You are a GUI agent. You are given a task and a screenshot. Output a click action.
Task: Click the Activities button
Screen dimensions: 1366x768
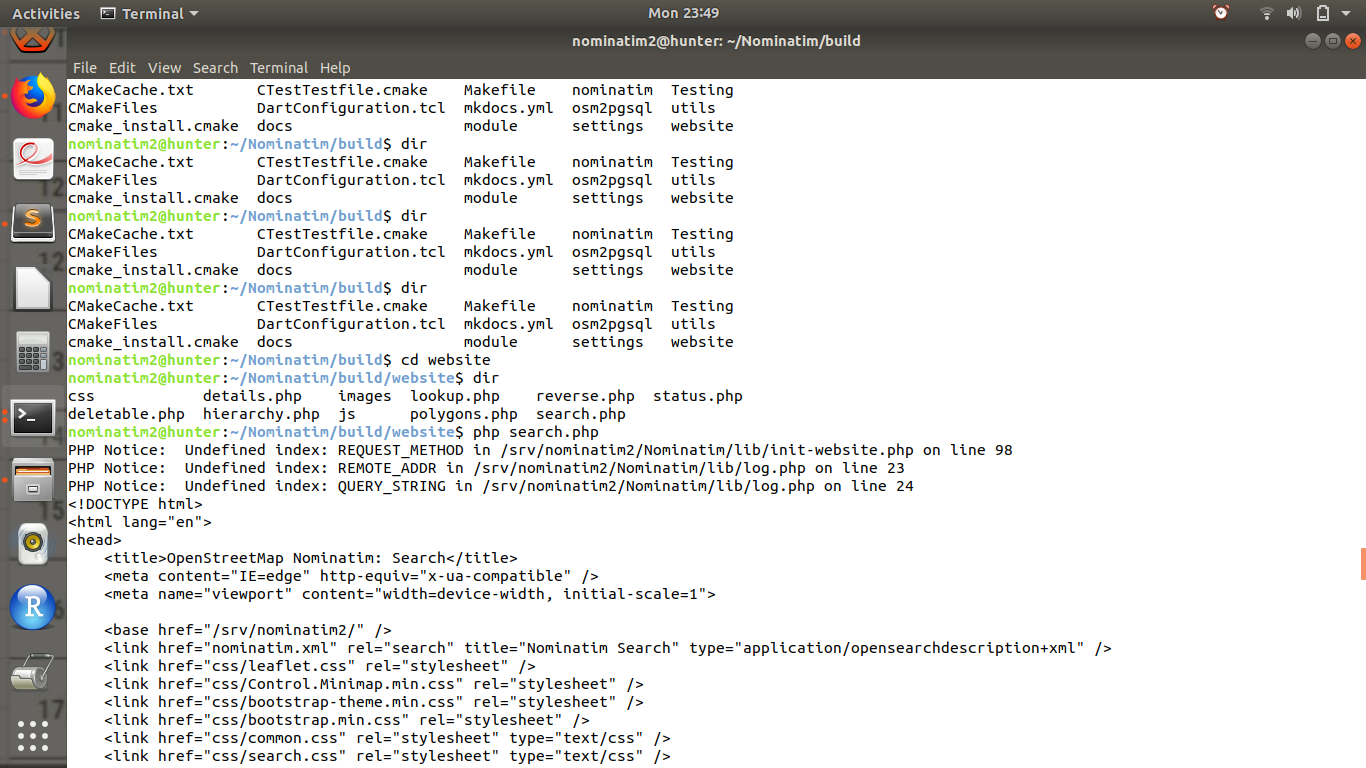click(x=46, y=13)
